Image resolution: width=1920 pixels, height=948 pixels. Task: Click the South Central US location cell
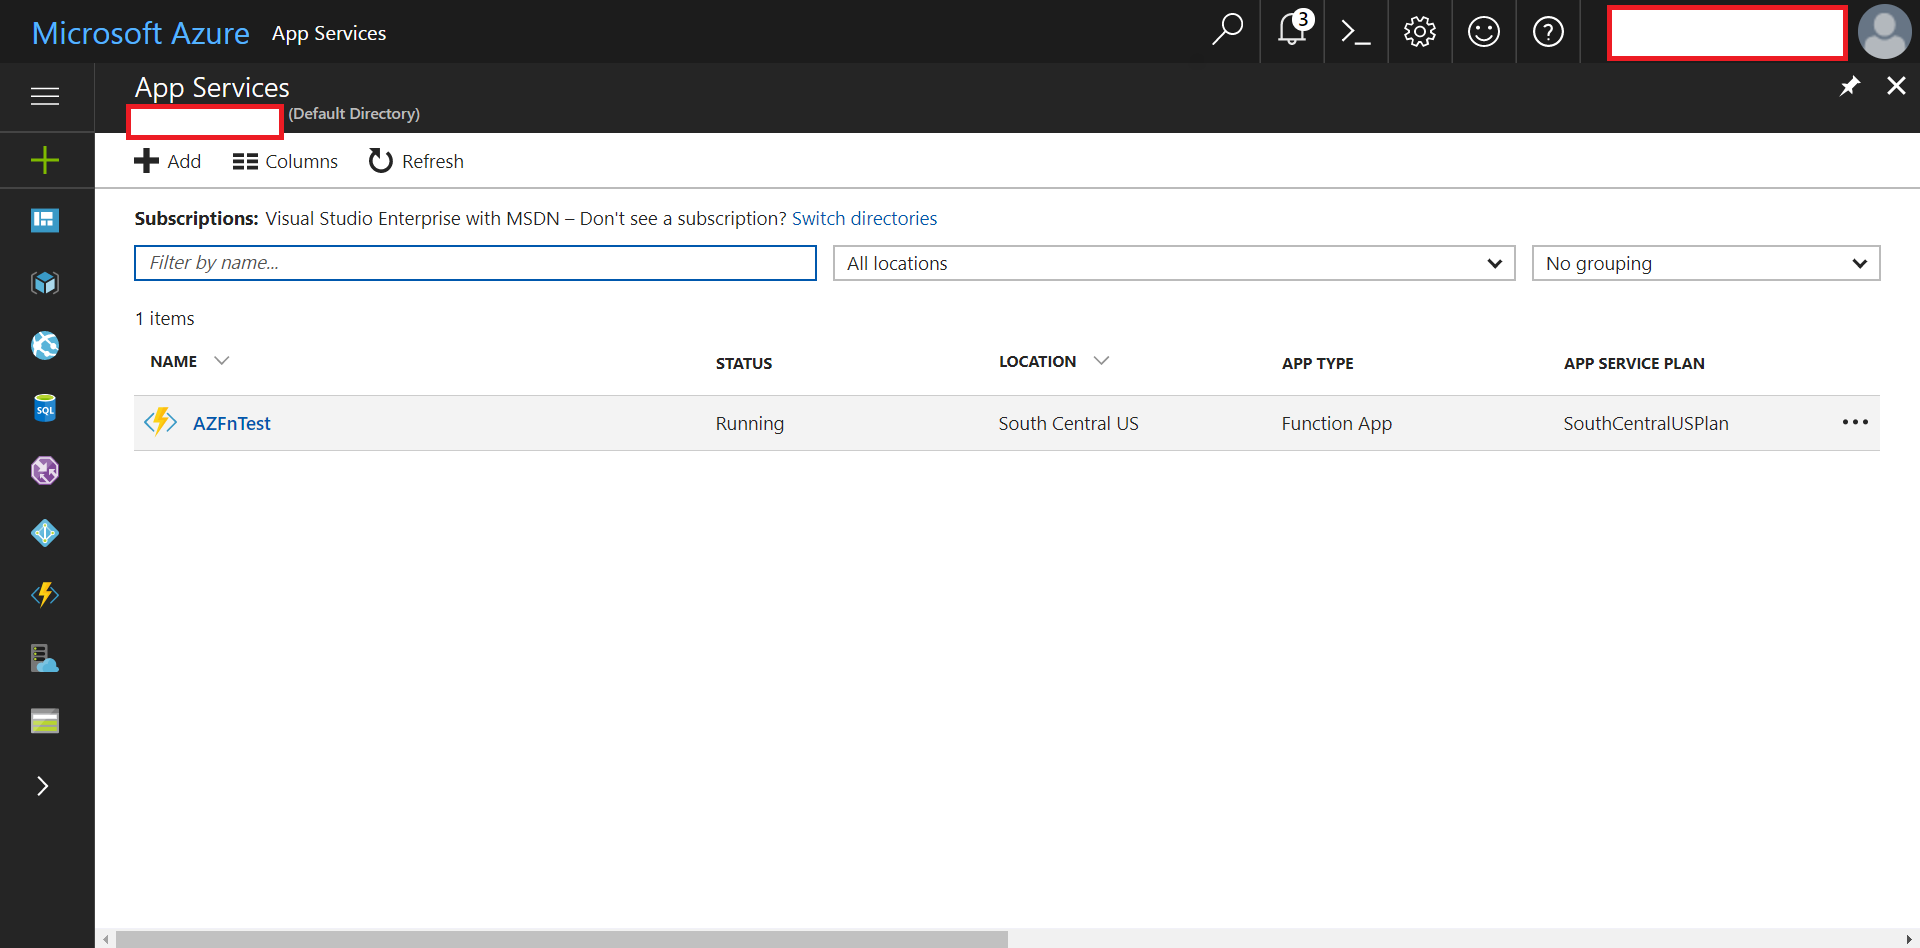1068,423
